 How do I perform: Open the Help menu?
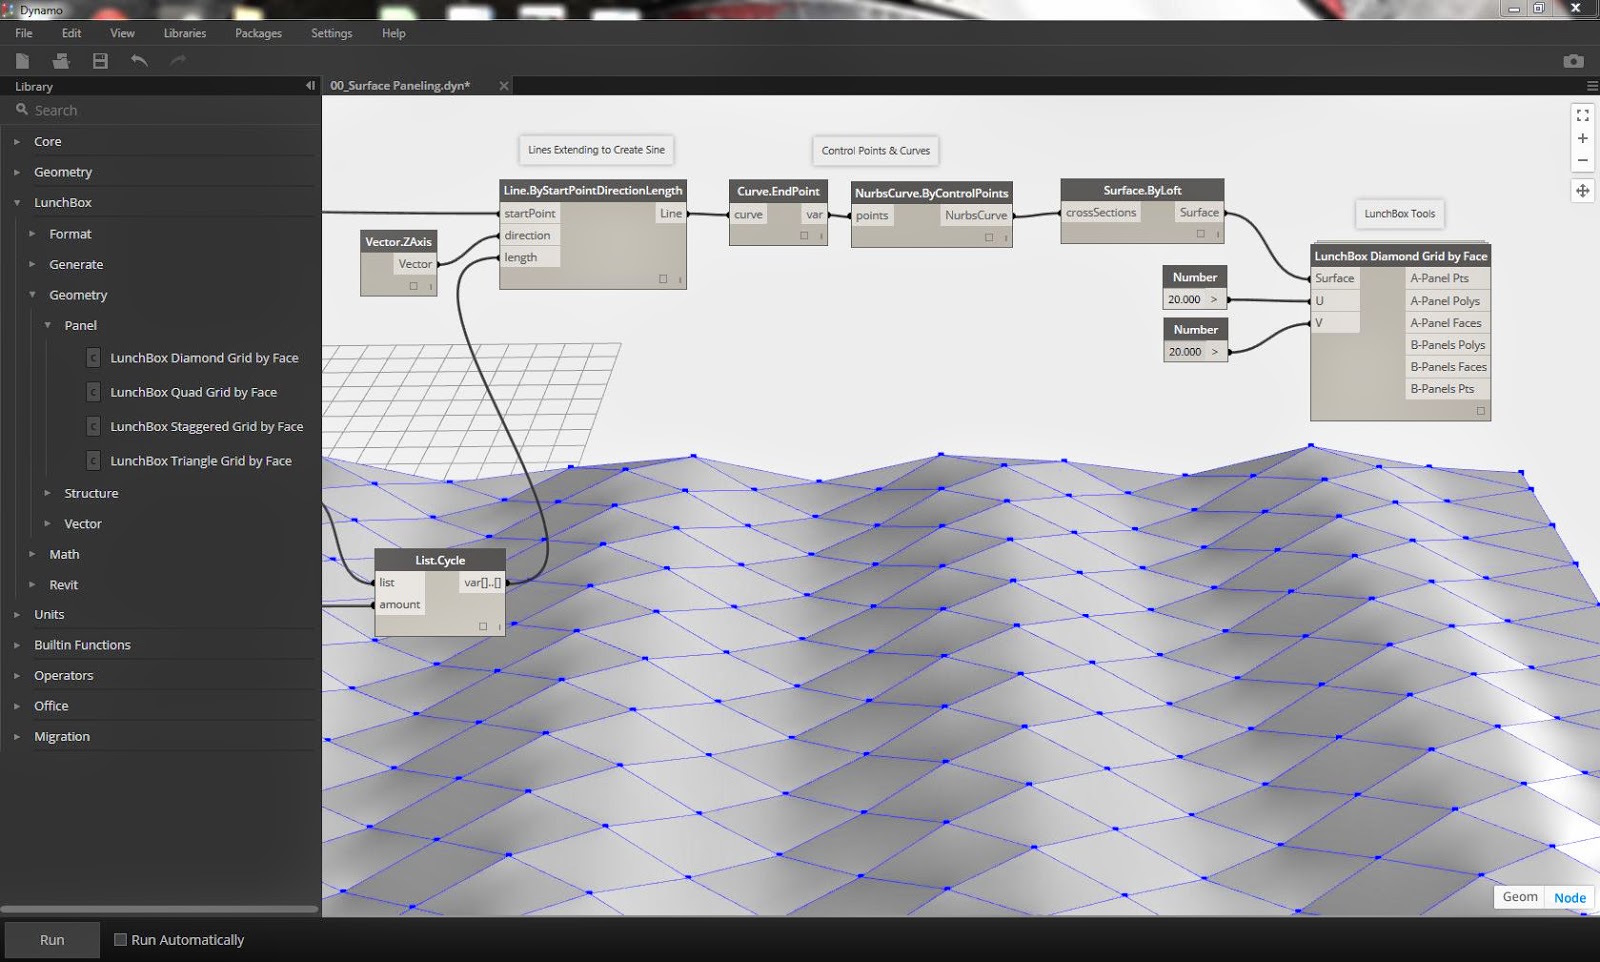394,33
